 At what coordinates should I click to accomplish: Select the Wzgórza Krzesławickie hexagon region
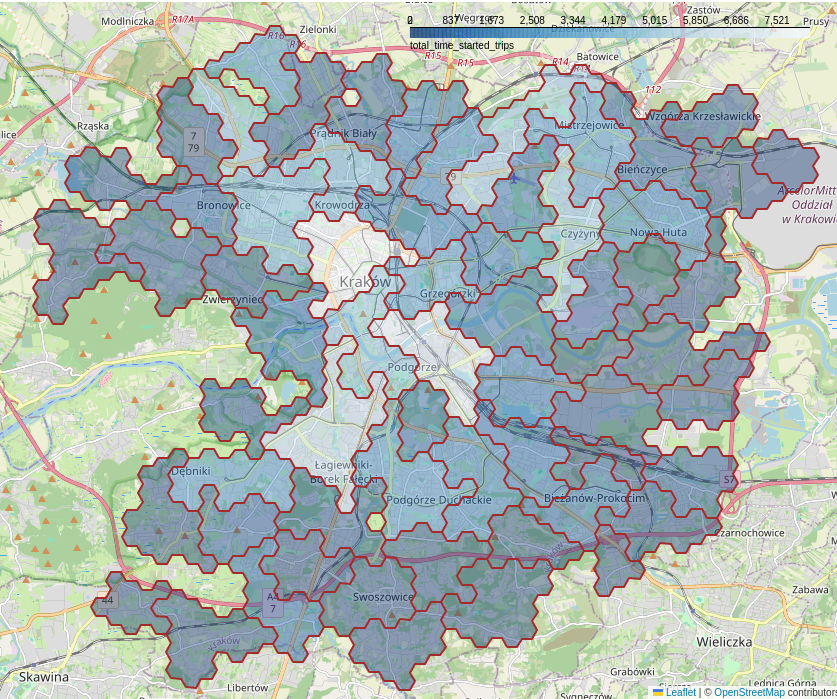(x=703, y=116)
